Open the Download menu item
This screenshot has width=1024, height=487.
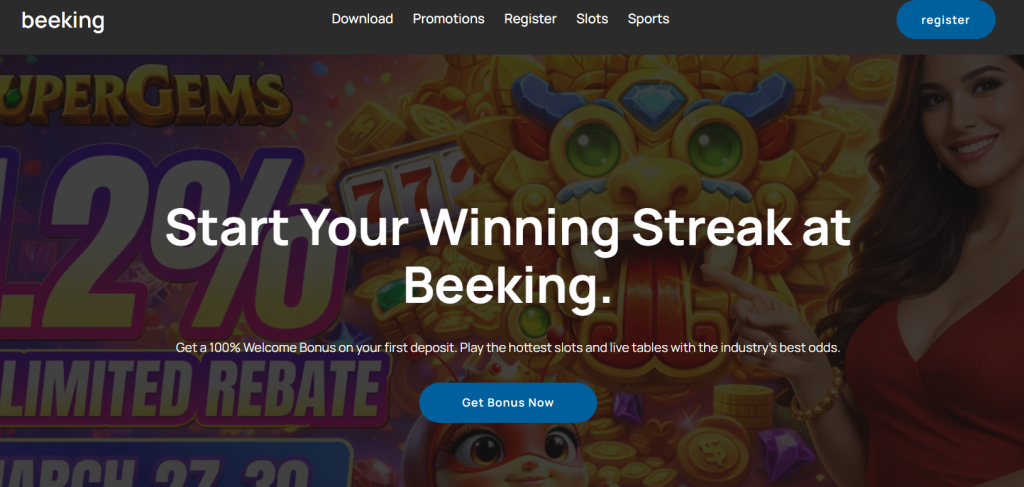pos(362,19)
